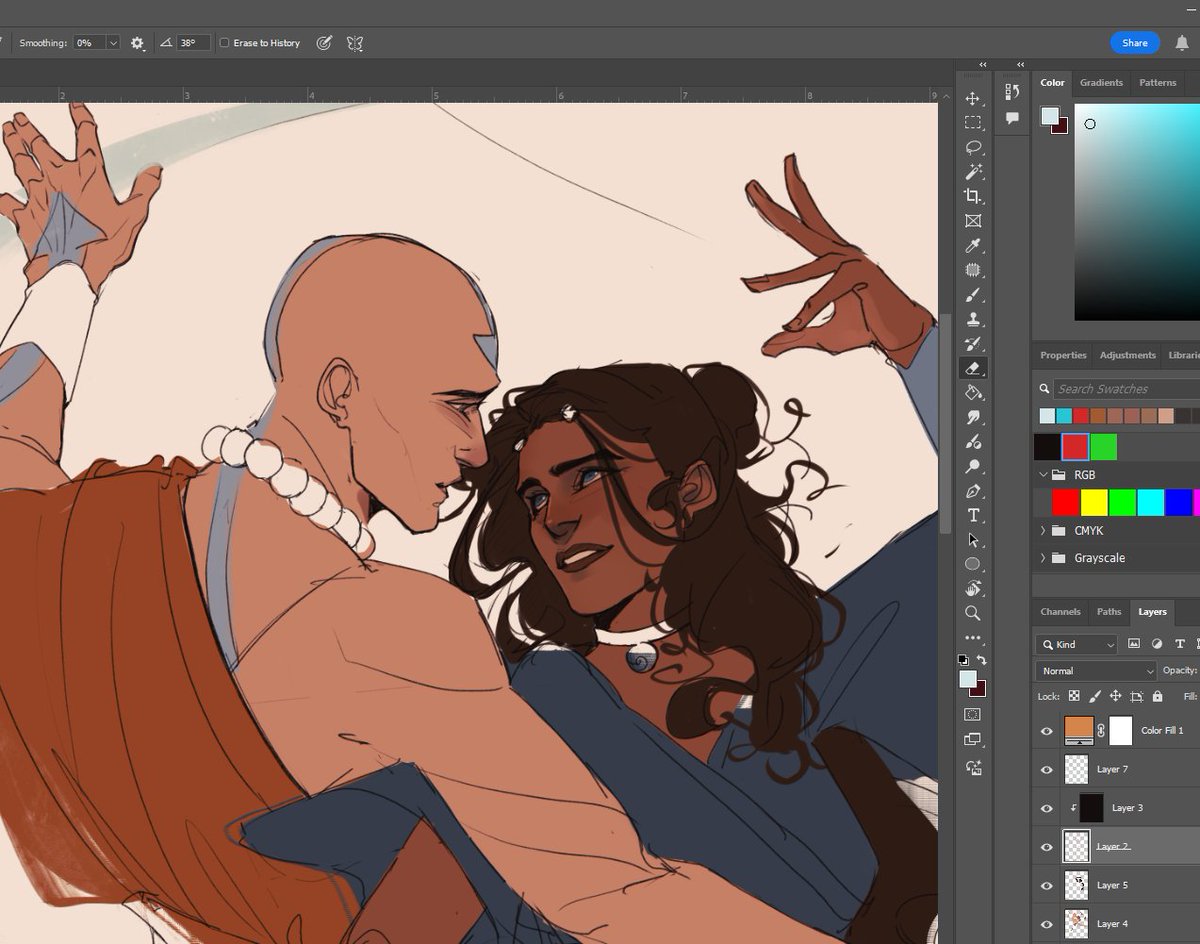Collapse the RGB swatch folder
Screen dimensions: 1200x944
(x=1044, y=475)
